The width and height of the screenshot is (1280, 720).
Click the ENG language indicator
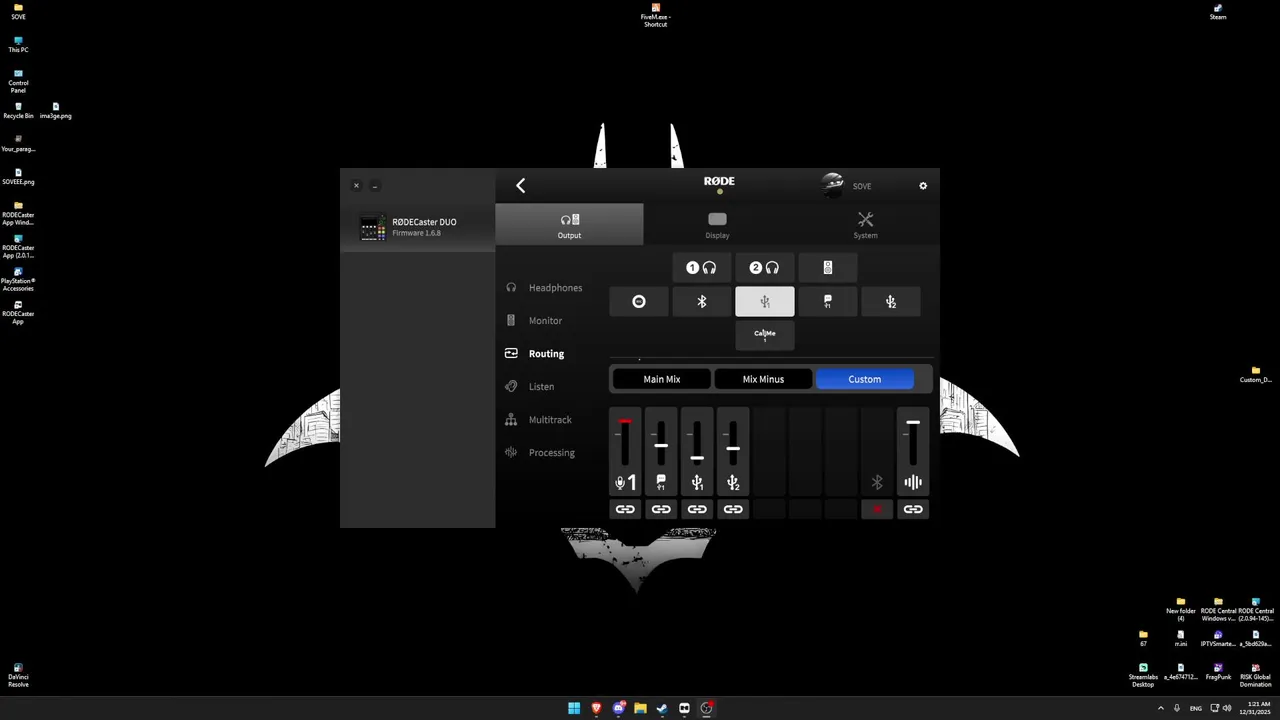[1195, 708]
